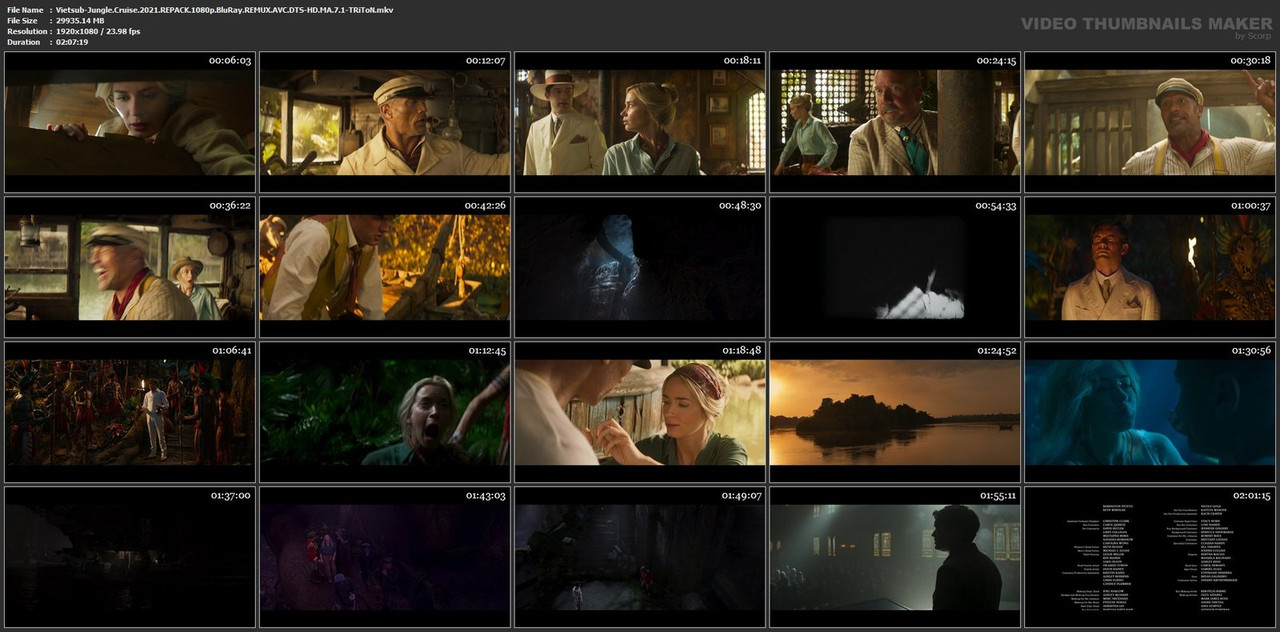Select the thumbnail at 00:12:07
Viewport: 1280px width, 632px height.
384,122
